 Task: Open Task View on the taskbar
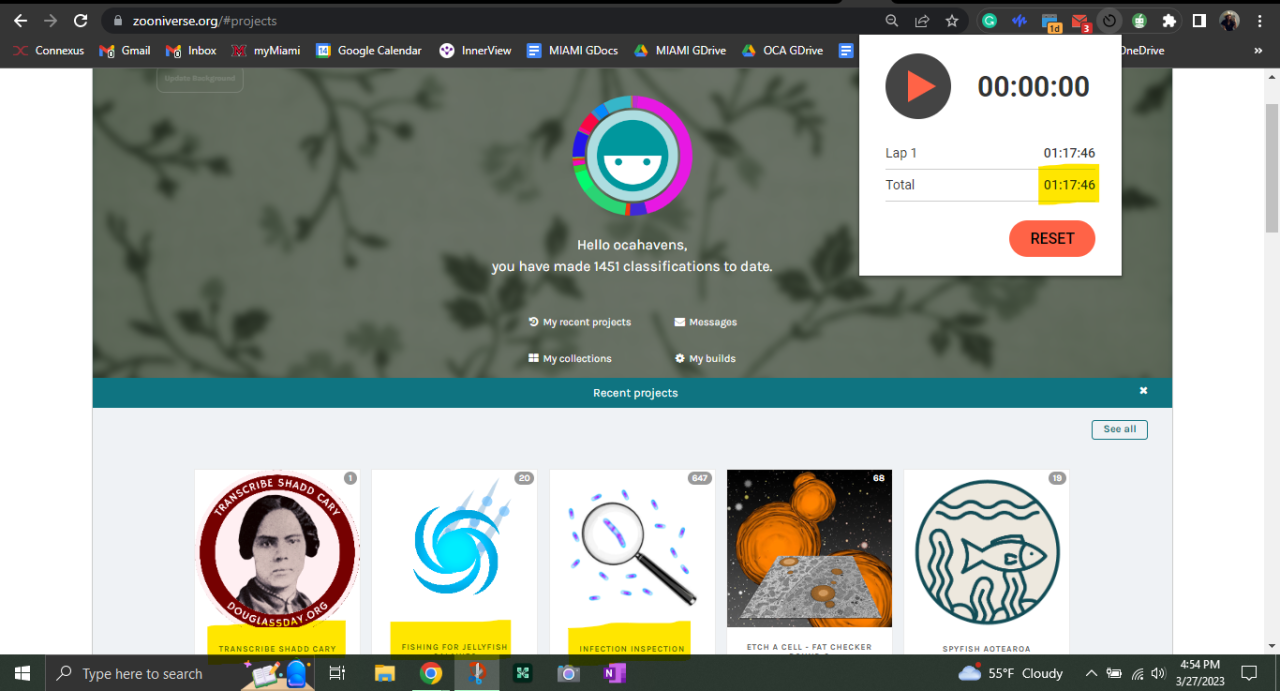pyautogui.click(x=337, y=673)
